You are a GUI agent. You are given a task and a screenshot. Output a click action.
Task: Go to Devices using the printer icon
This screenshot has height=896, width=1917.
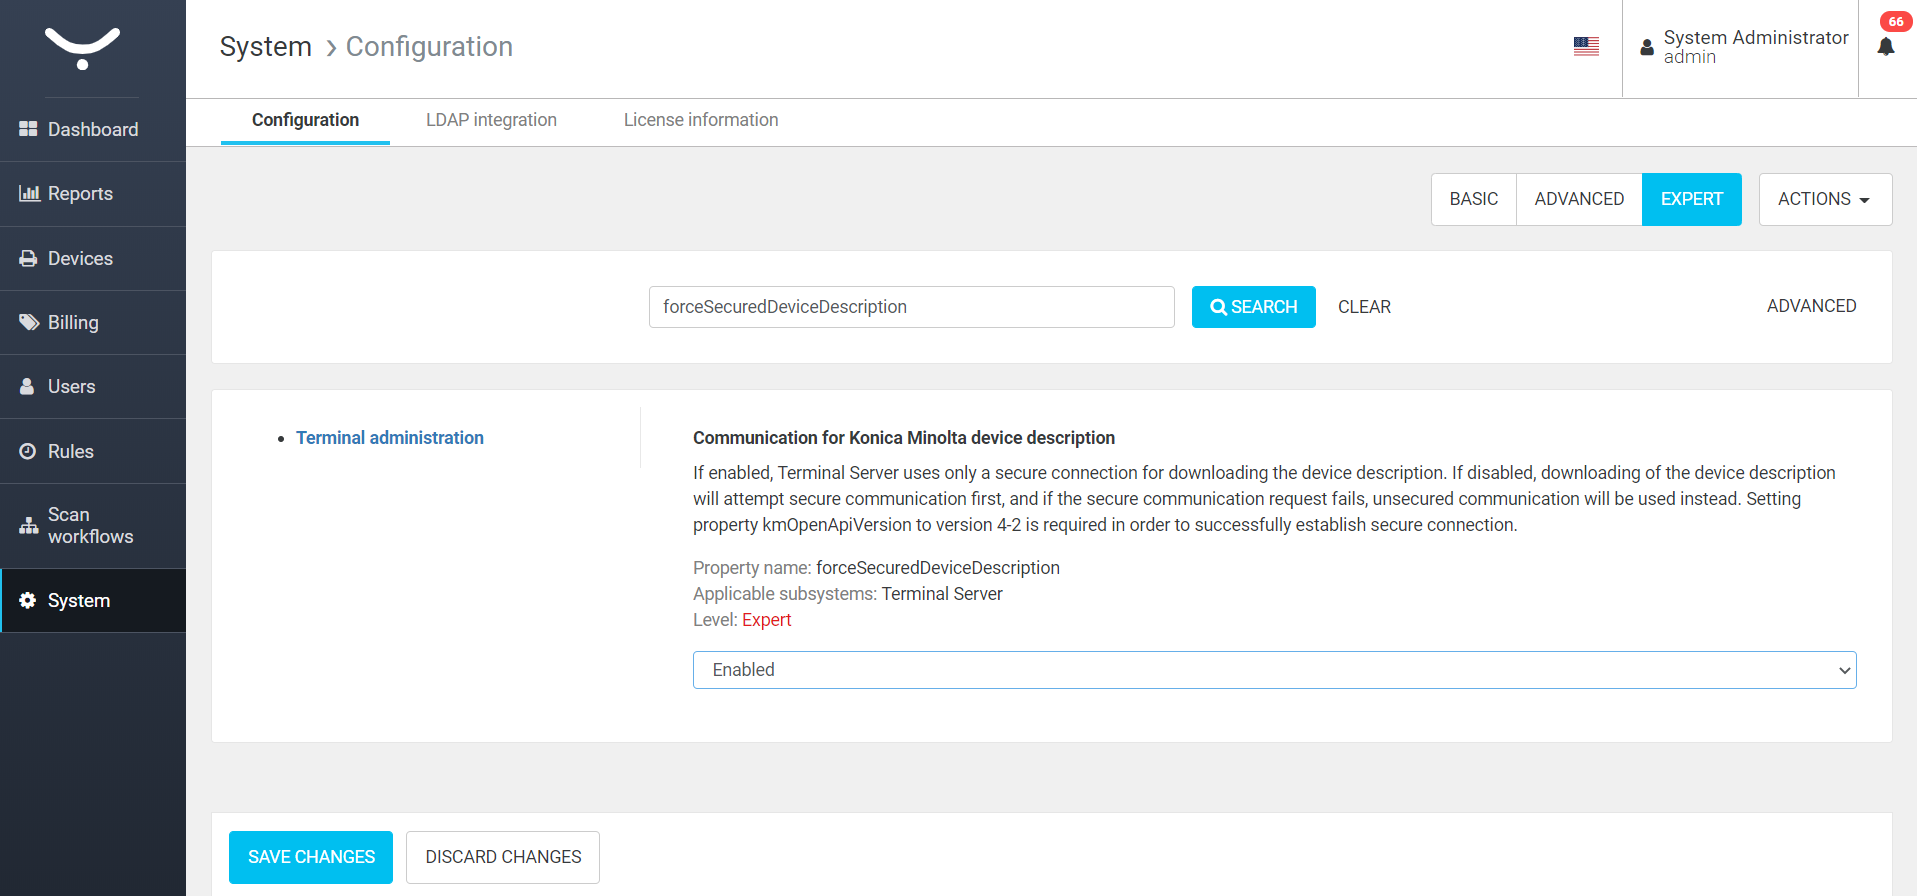tap(28, 258)
